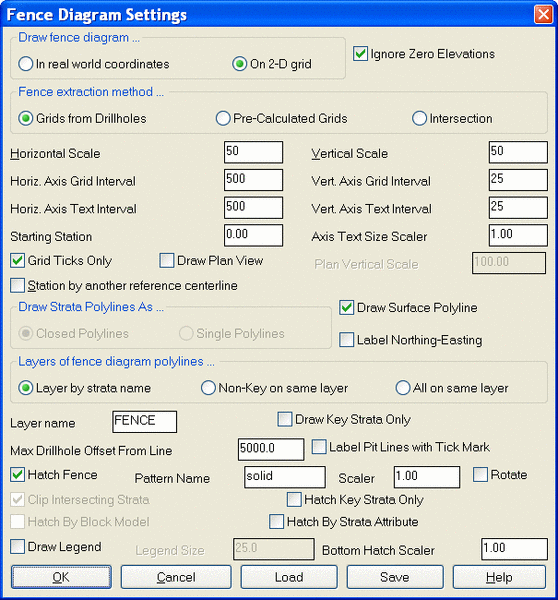
Task: Click the Horizontal Scale input field
Action: 253,152
